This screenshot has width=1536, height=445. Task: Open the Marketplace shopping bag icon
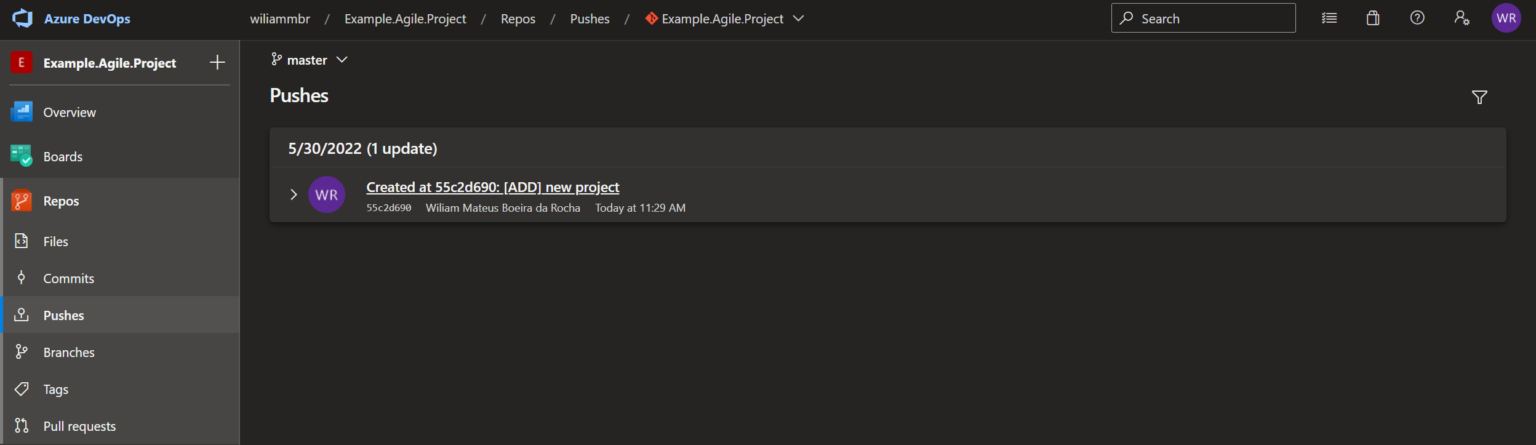[1373, 18]
